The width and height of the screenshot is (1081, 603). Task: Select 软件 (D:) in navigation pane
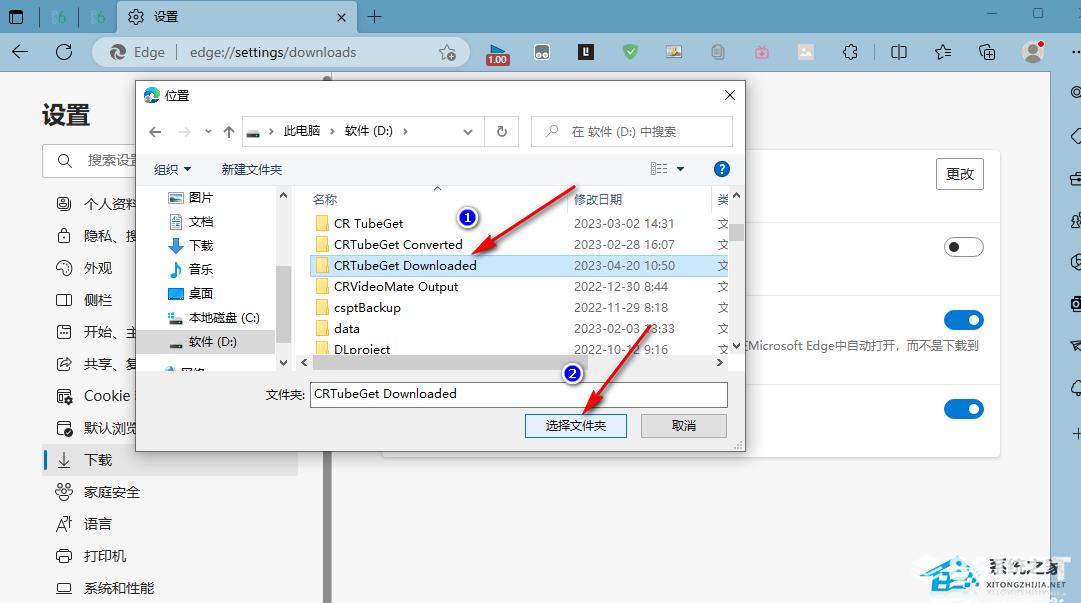[x=203, y=342]
